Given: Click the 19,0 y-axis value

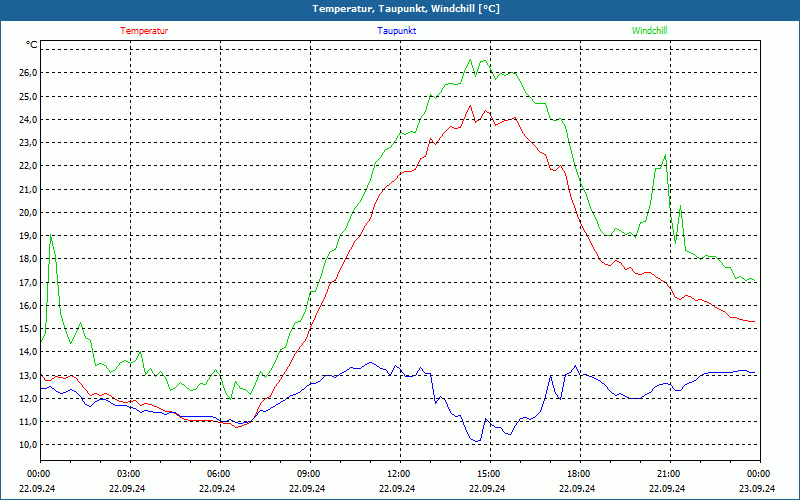Looking at the screenshot, I should pos(29,236).
